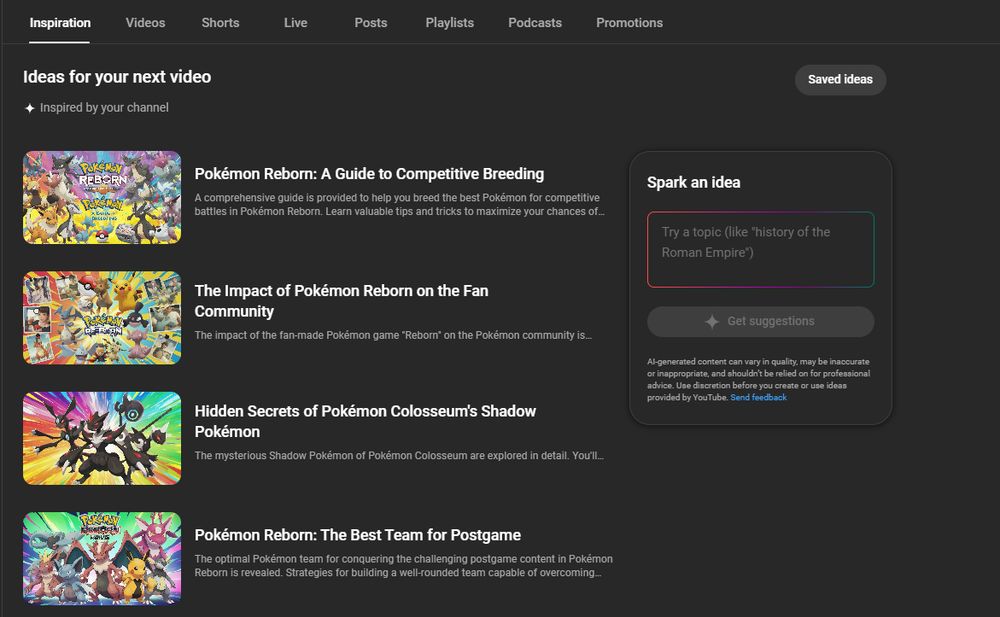Click description starting 'A comprehensive guide is provided'

point(400,205)
